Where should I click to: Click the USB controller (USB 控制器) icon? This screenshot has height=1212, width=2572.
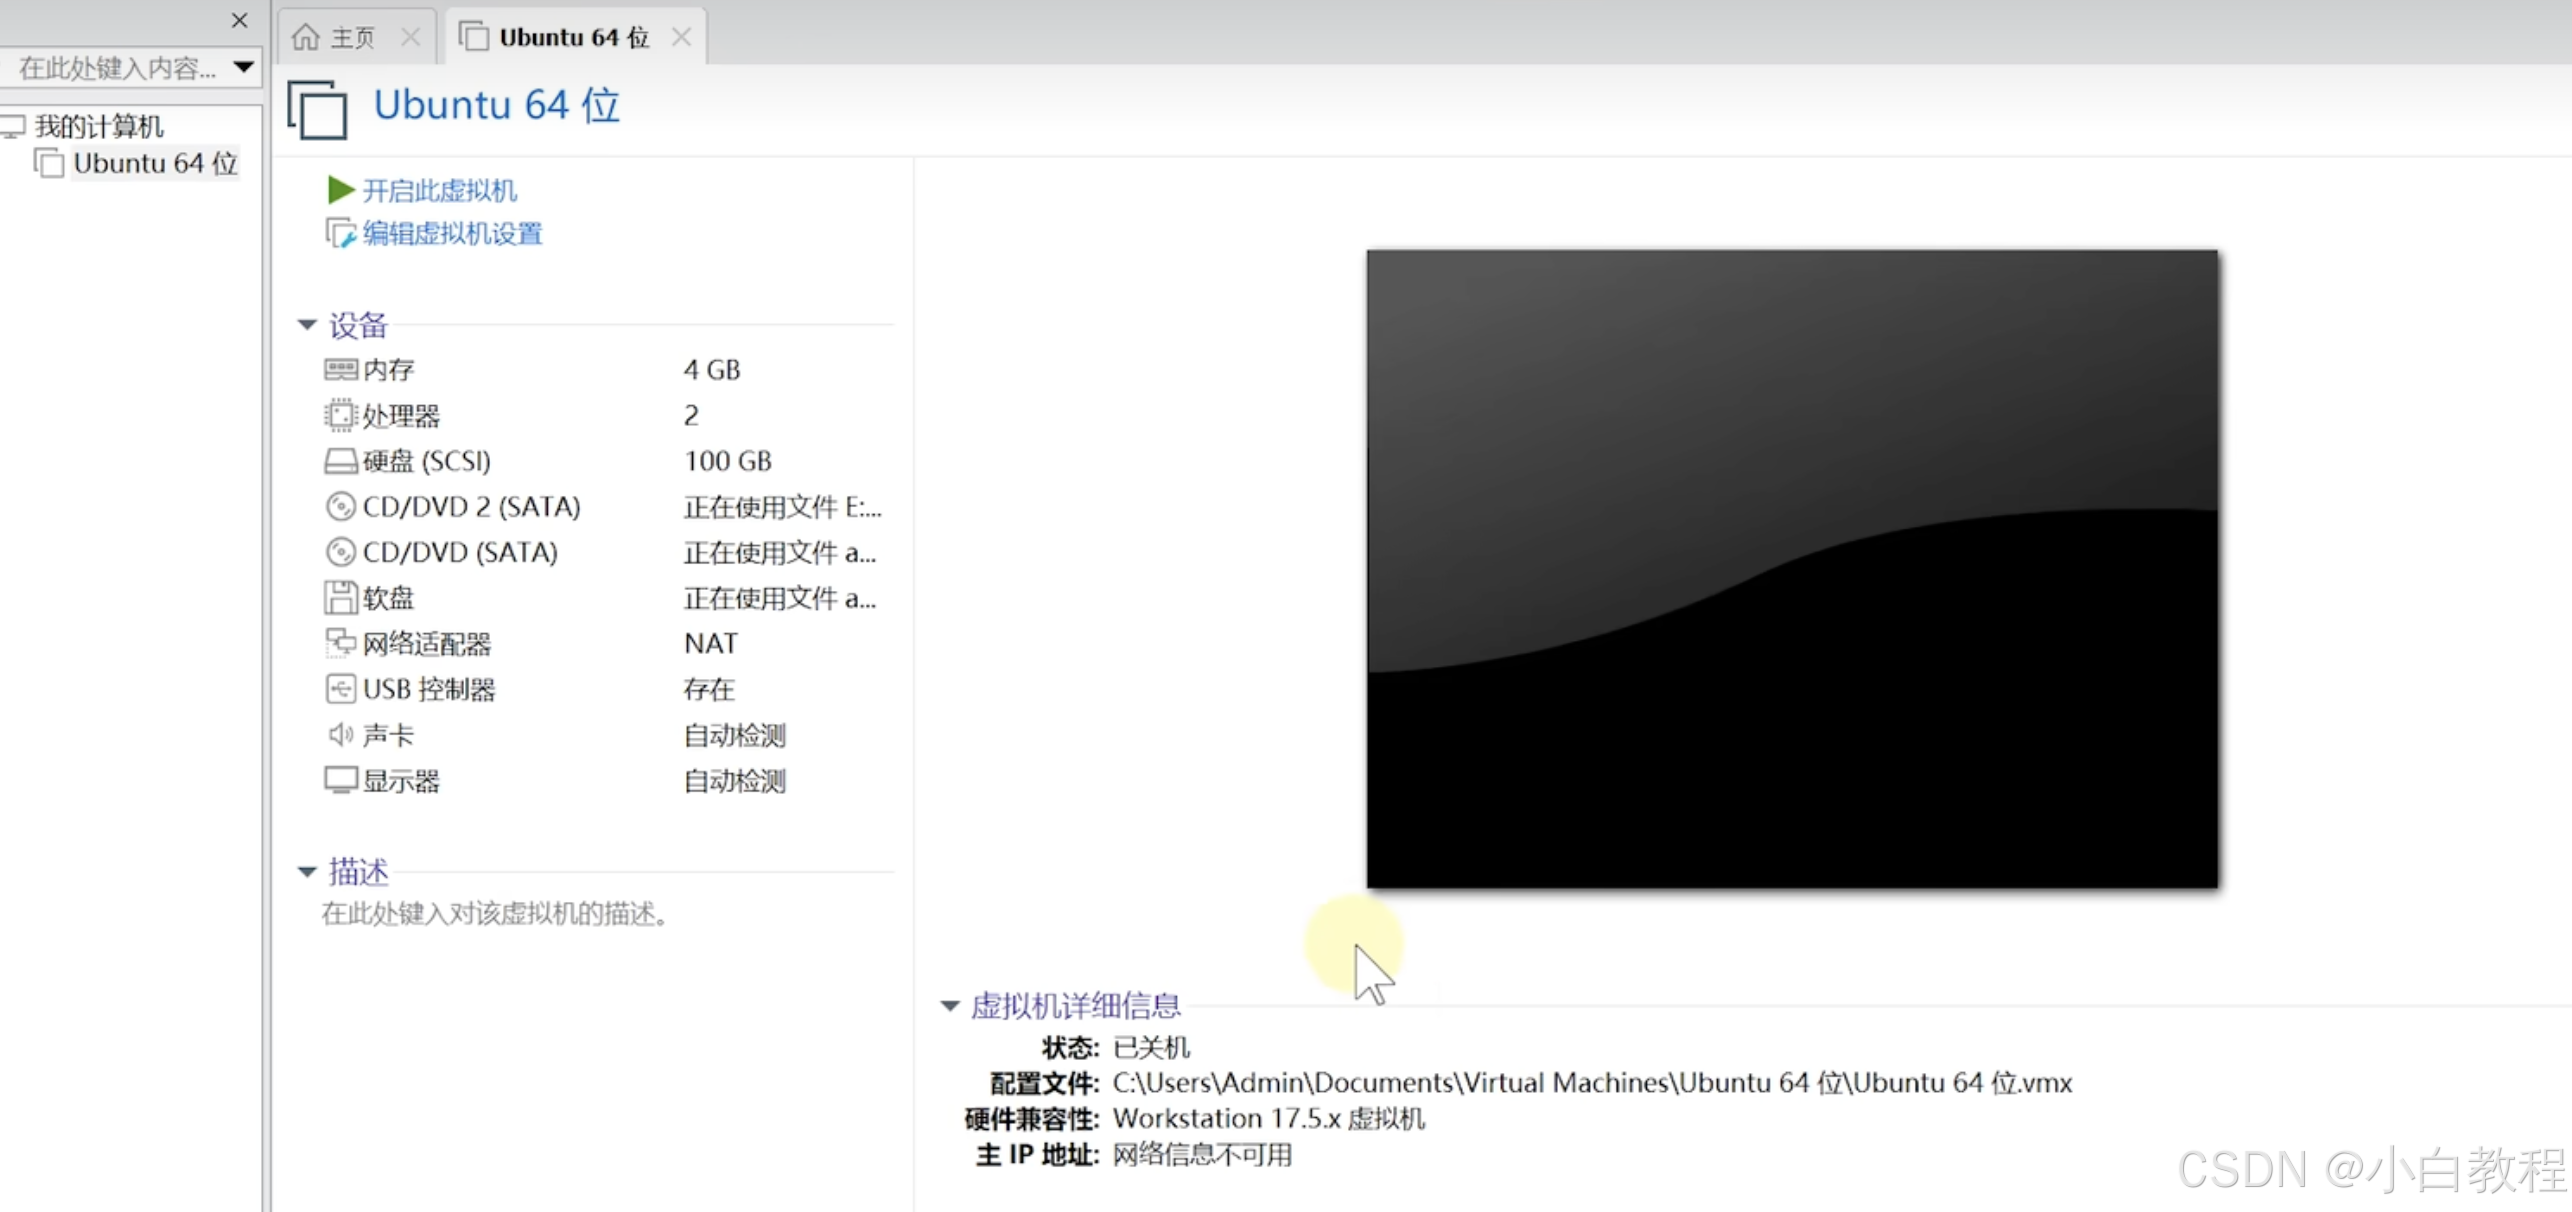pos(340,689)
